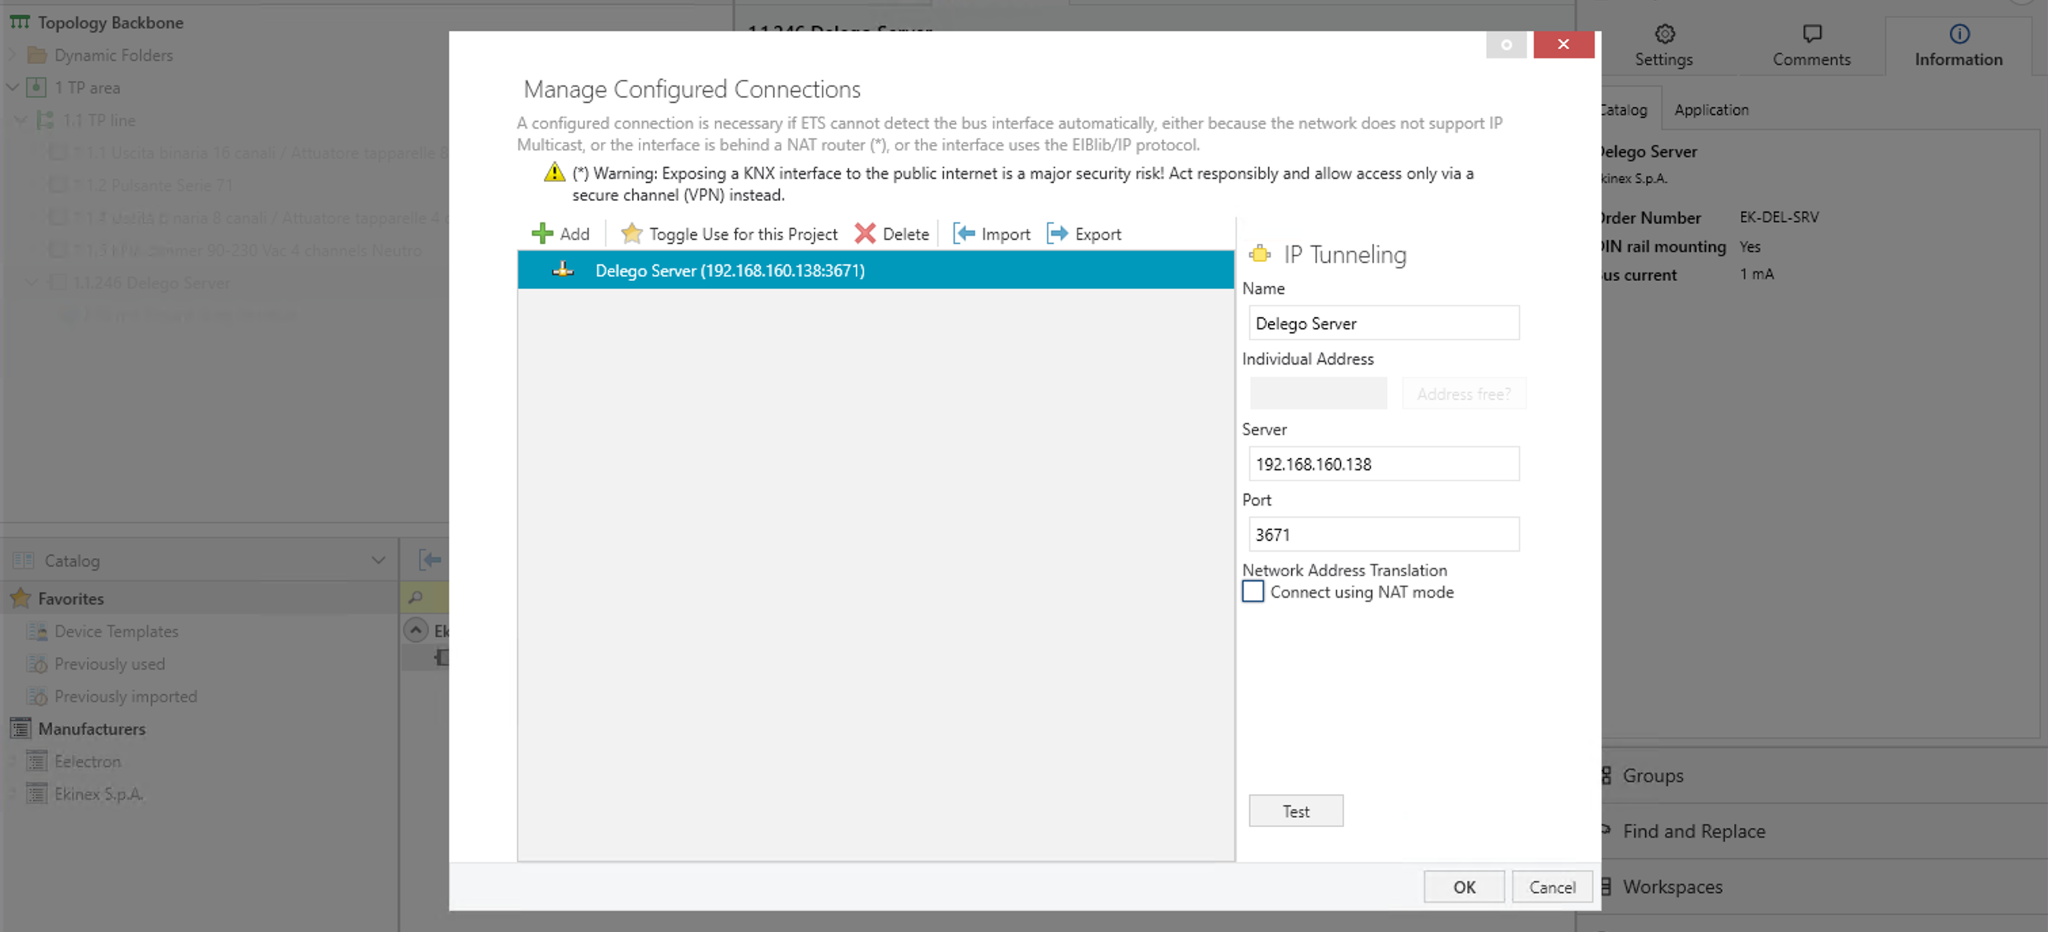
Task: Open Device Templates in catalog
Action: (x=116, y=632)
